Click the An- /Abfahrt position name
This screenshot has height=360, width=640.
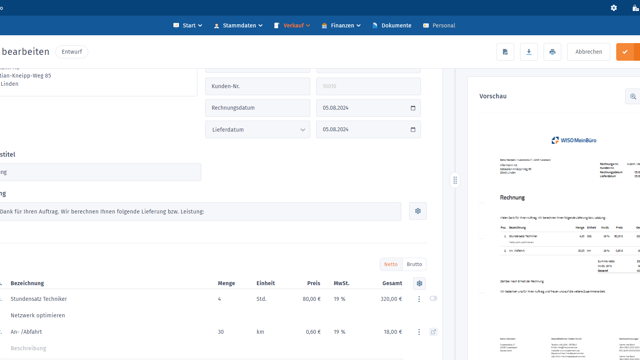(26, 332)
